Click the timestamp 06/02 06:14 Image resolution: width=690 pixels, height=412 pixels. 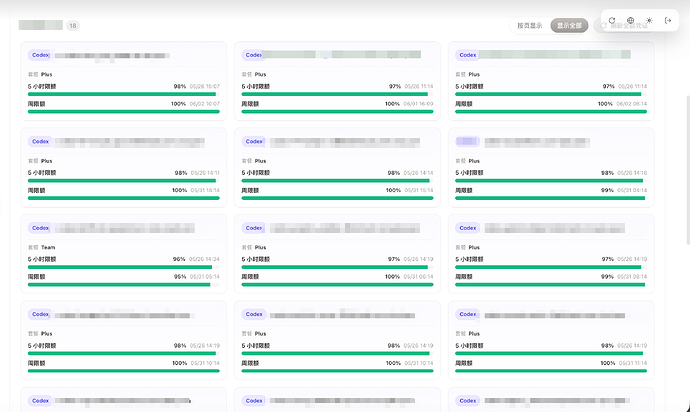pyautogui.click(x=632, y=104)
